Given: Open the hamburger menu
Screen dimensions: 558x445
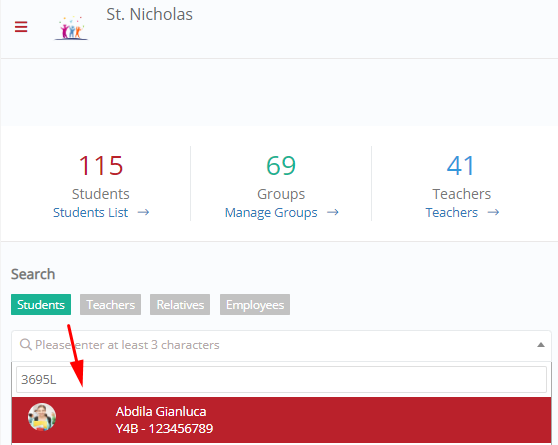Looking at the screenshot, I should click(x=21, y=27).
